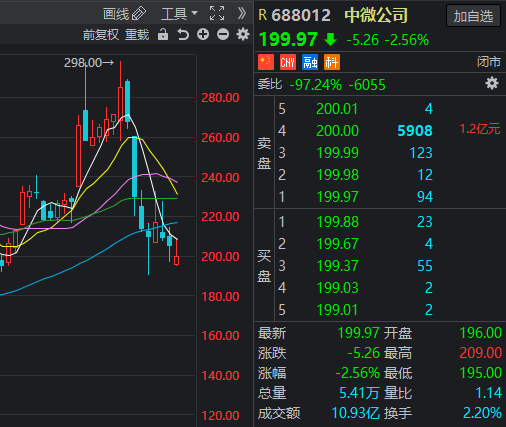Click the 280.00 price axis label
This screenshot has width=506, height=427.
click(x=220, y=98)
